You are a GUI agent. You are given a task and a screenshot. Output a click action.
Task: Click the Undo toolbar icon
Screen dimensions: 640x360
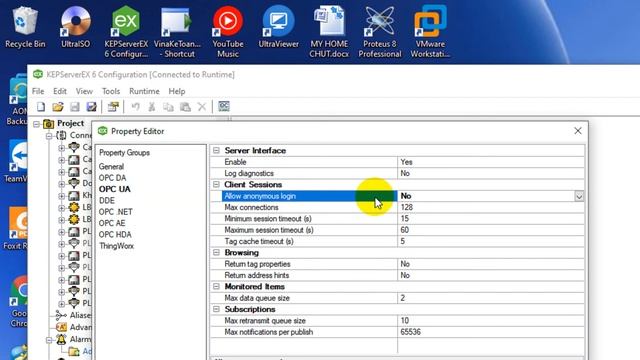[135, 107]
